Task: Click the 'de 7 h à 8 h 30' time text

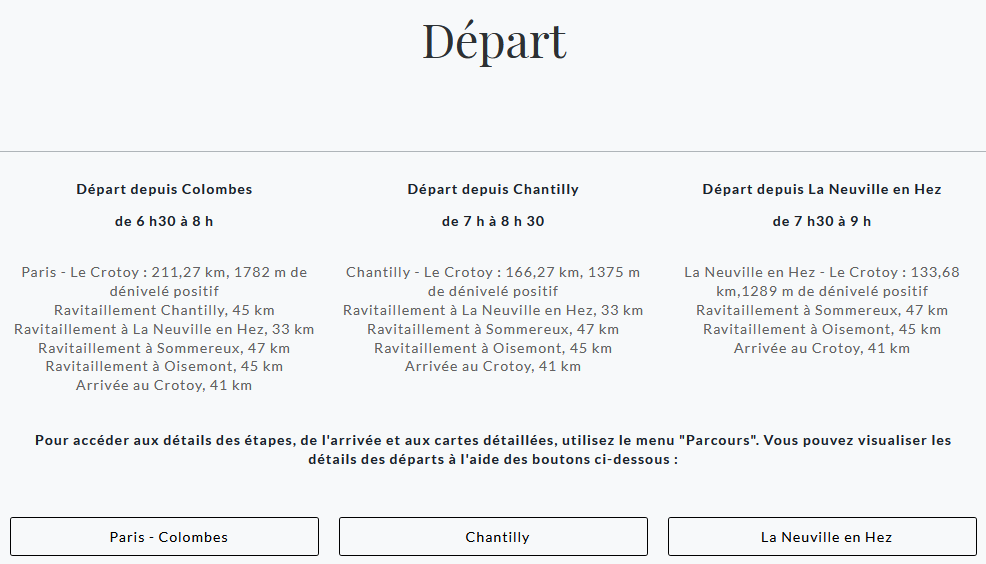Action: (493, 221)
